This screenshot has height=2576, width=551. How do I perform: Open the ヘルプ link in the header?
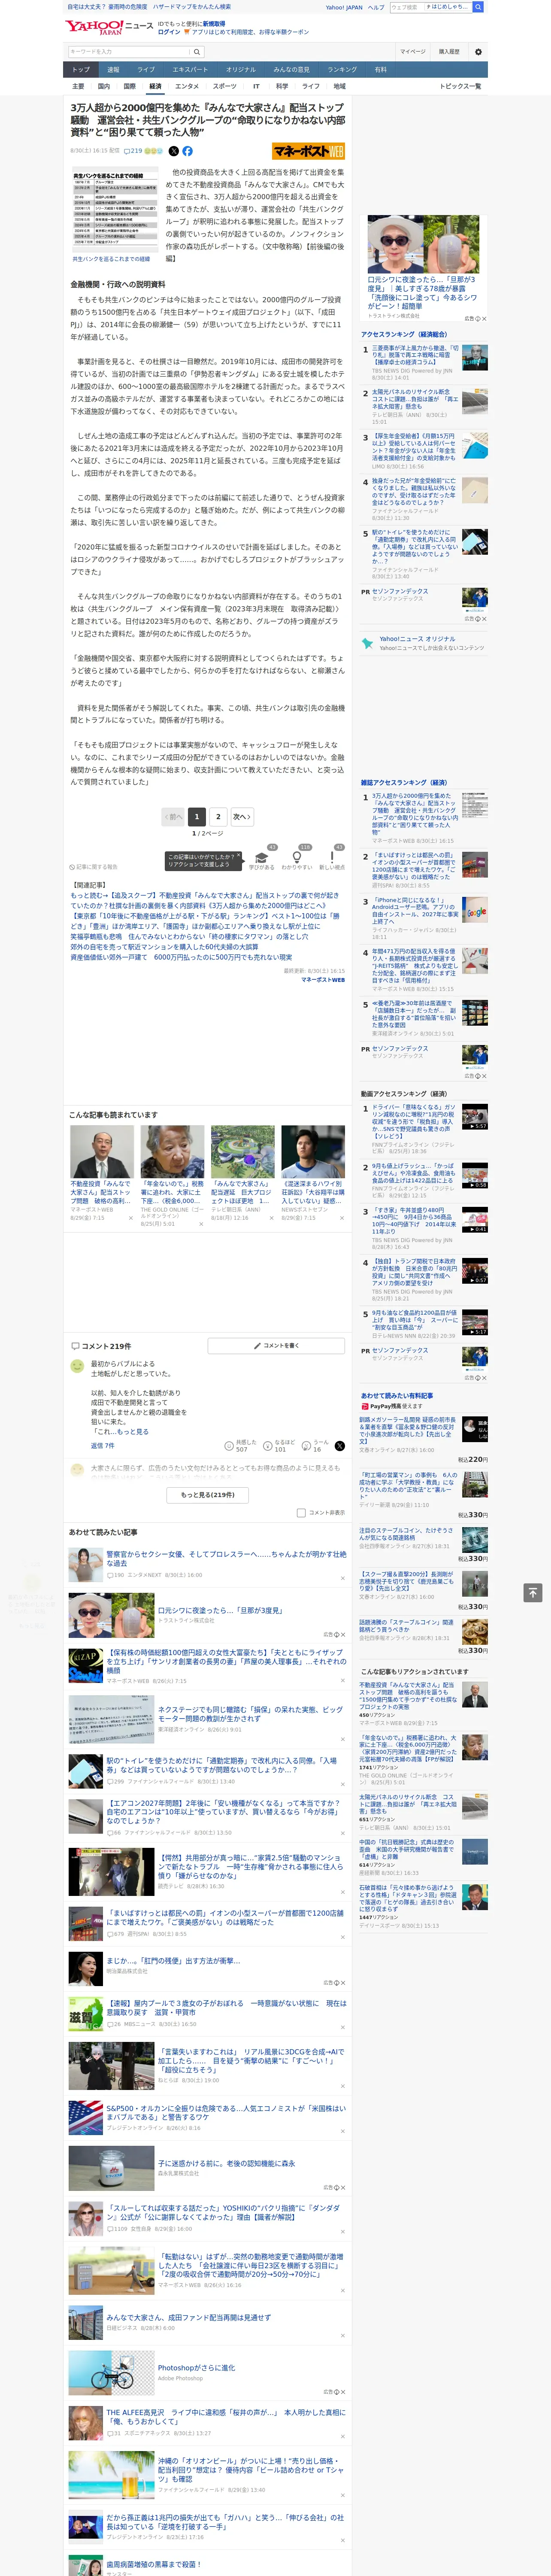(375, 7)
